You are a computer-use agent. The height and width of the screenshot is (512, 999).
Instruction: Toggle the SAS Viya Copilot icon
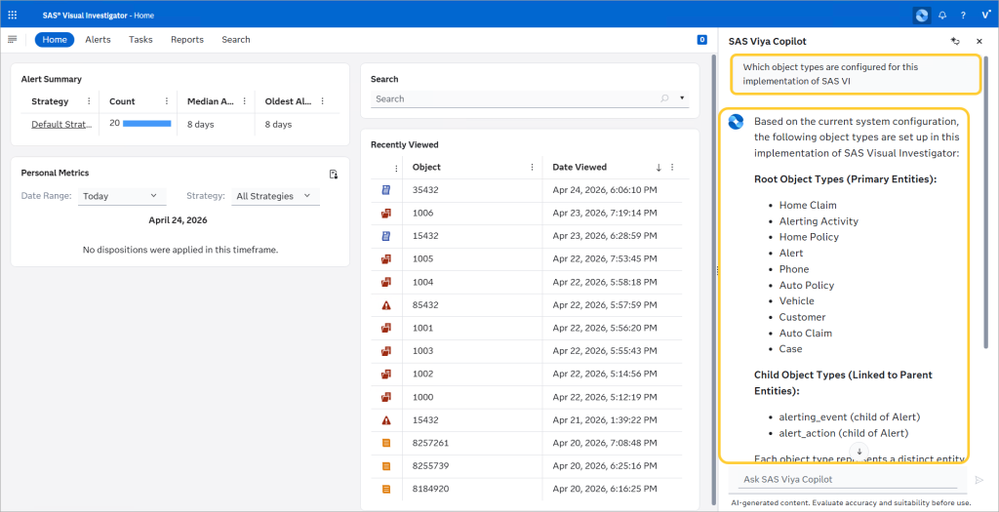click(x=921, y=15)
